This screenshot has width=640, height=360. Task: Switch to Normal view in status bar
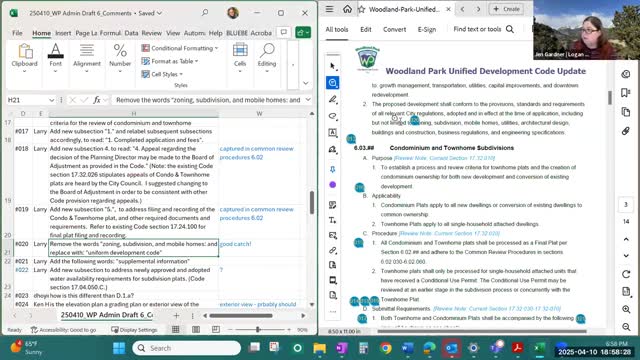pyautogui.click(x=176, y=329)
